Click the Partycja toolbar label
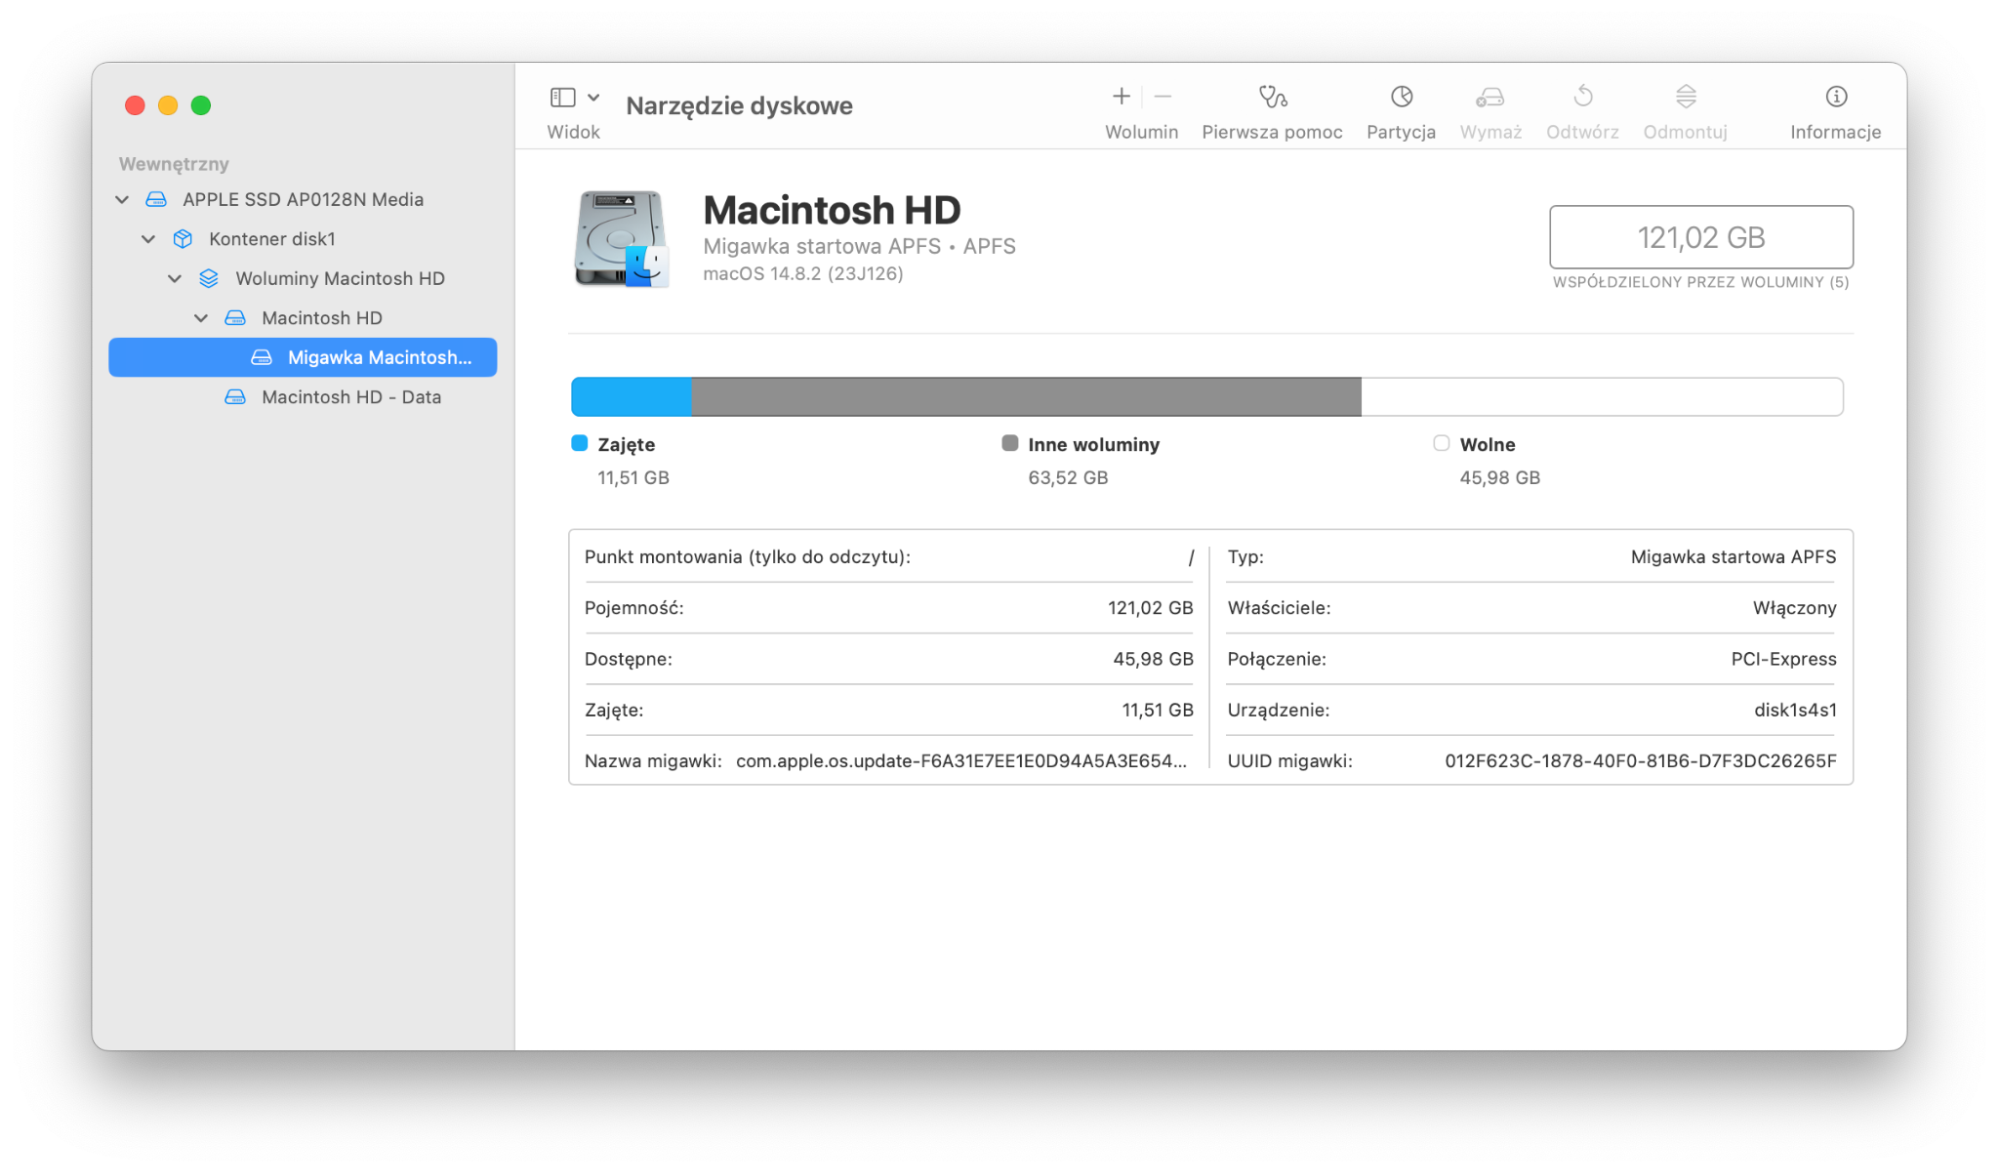 pyautogui.click(x=1401, y=132)
